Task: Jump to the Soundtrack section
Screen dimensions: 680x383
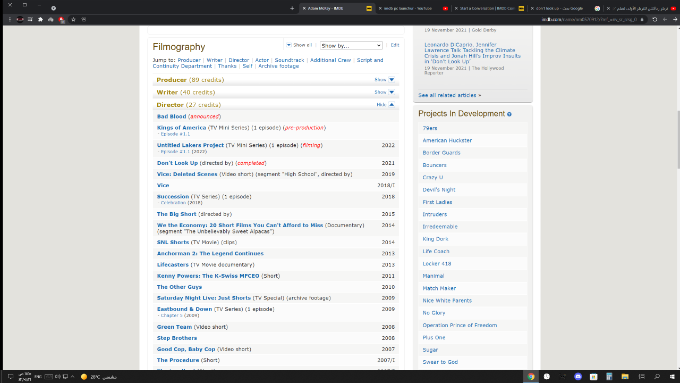Action: [x=289, y=60]
